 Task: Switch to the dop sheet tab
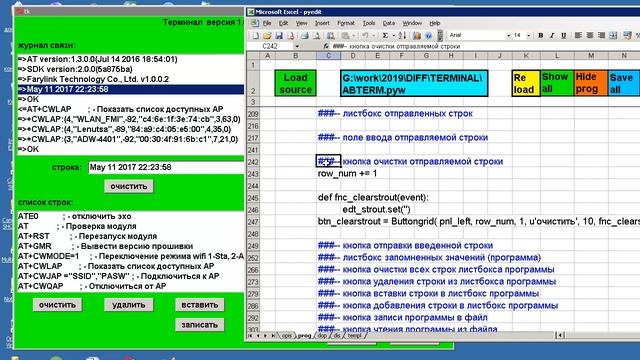tap(322, 336)
